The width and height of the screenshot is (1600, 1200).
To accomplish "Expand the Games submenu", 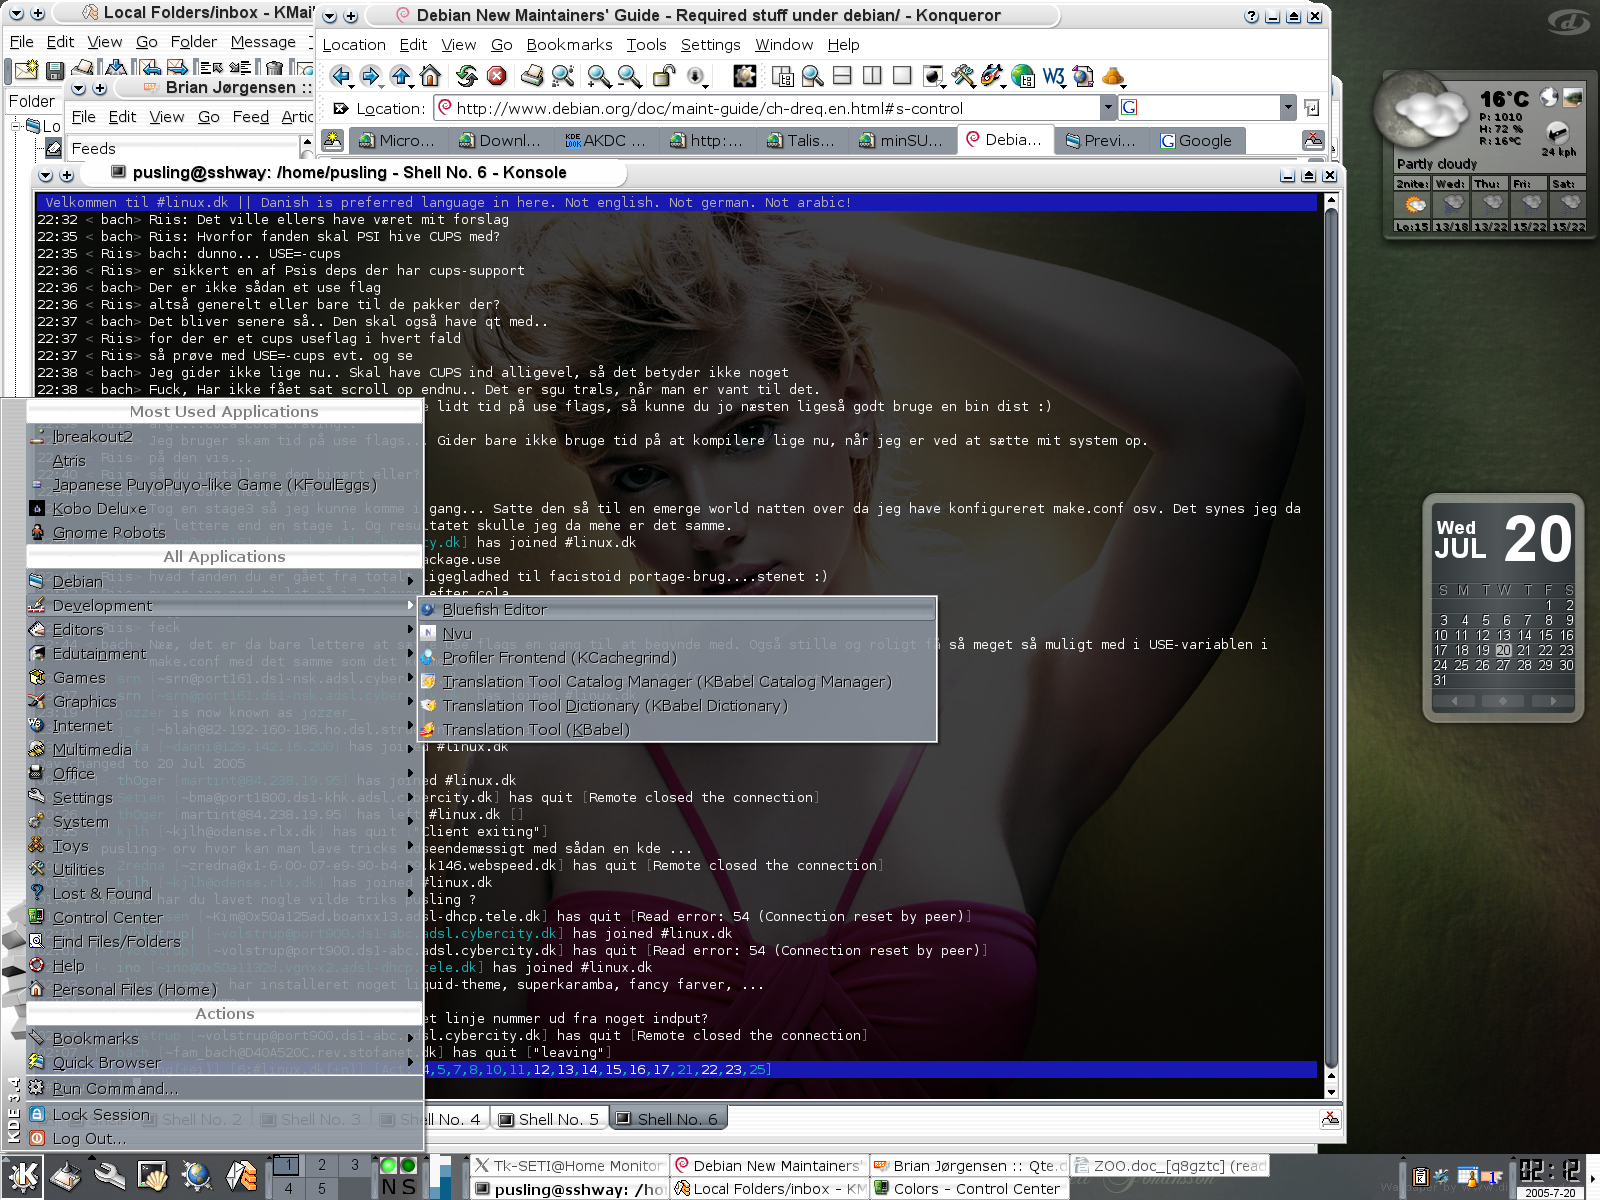I will click(224, 677).
